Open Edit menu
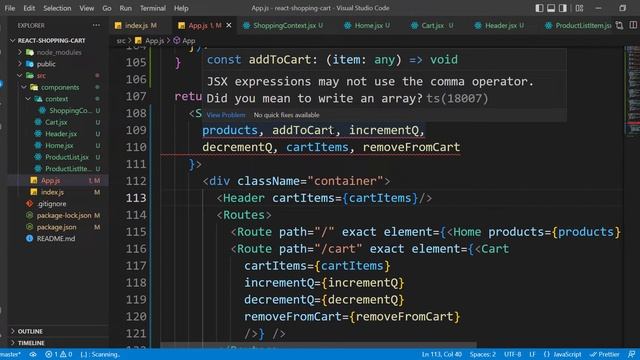 click(x=29, y=8)
